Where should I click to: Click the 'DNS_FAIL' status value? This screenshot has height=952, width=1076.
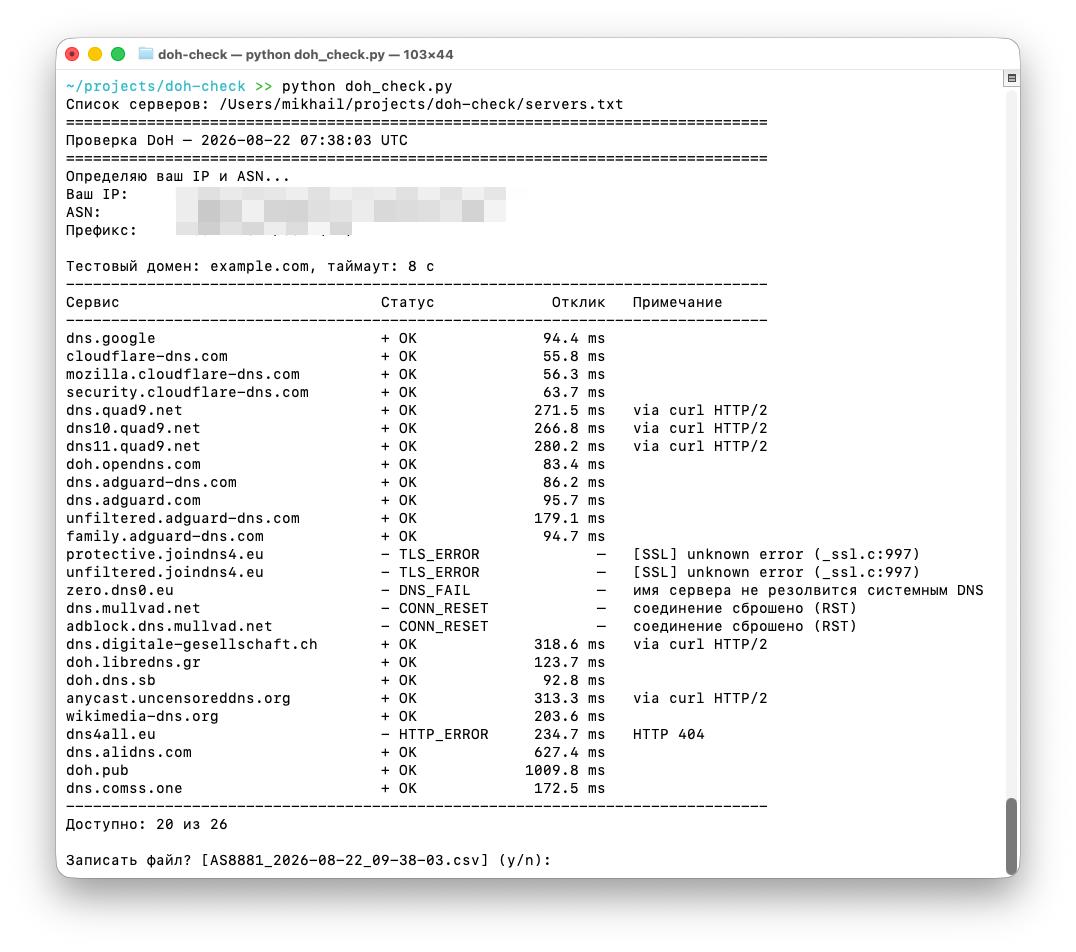coord(434,590)
